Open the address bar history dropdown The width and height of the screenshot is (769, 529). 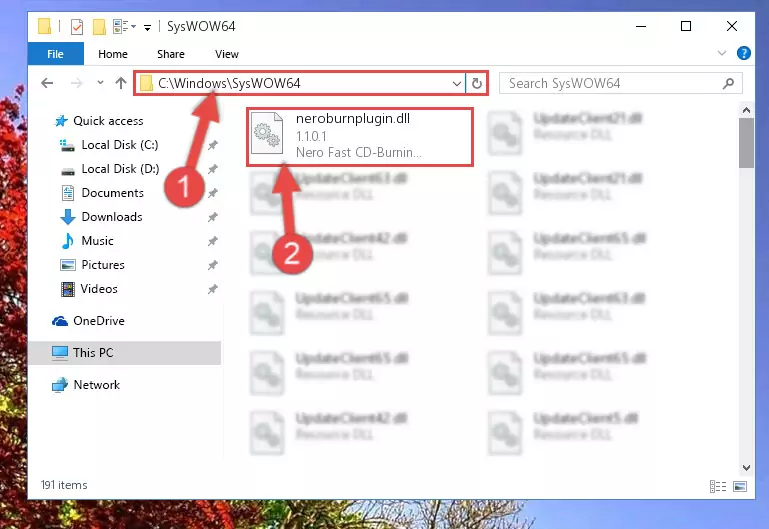(x=457, y=83)
